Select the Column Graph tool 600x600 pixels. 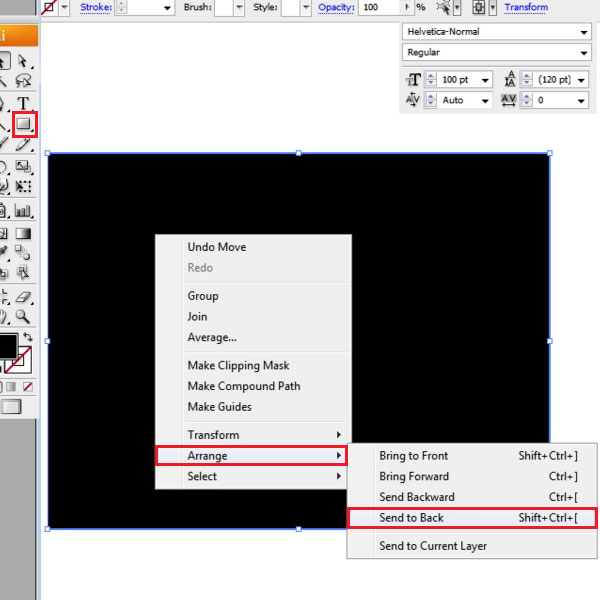point(23,211)
